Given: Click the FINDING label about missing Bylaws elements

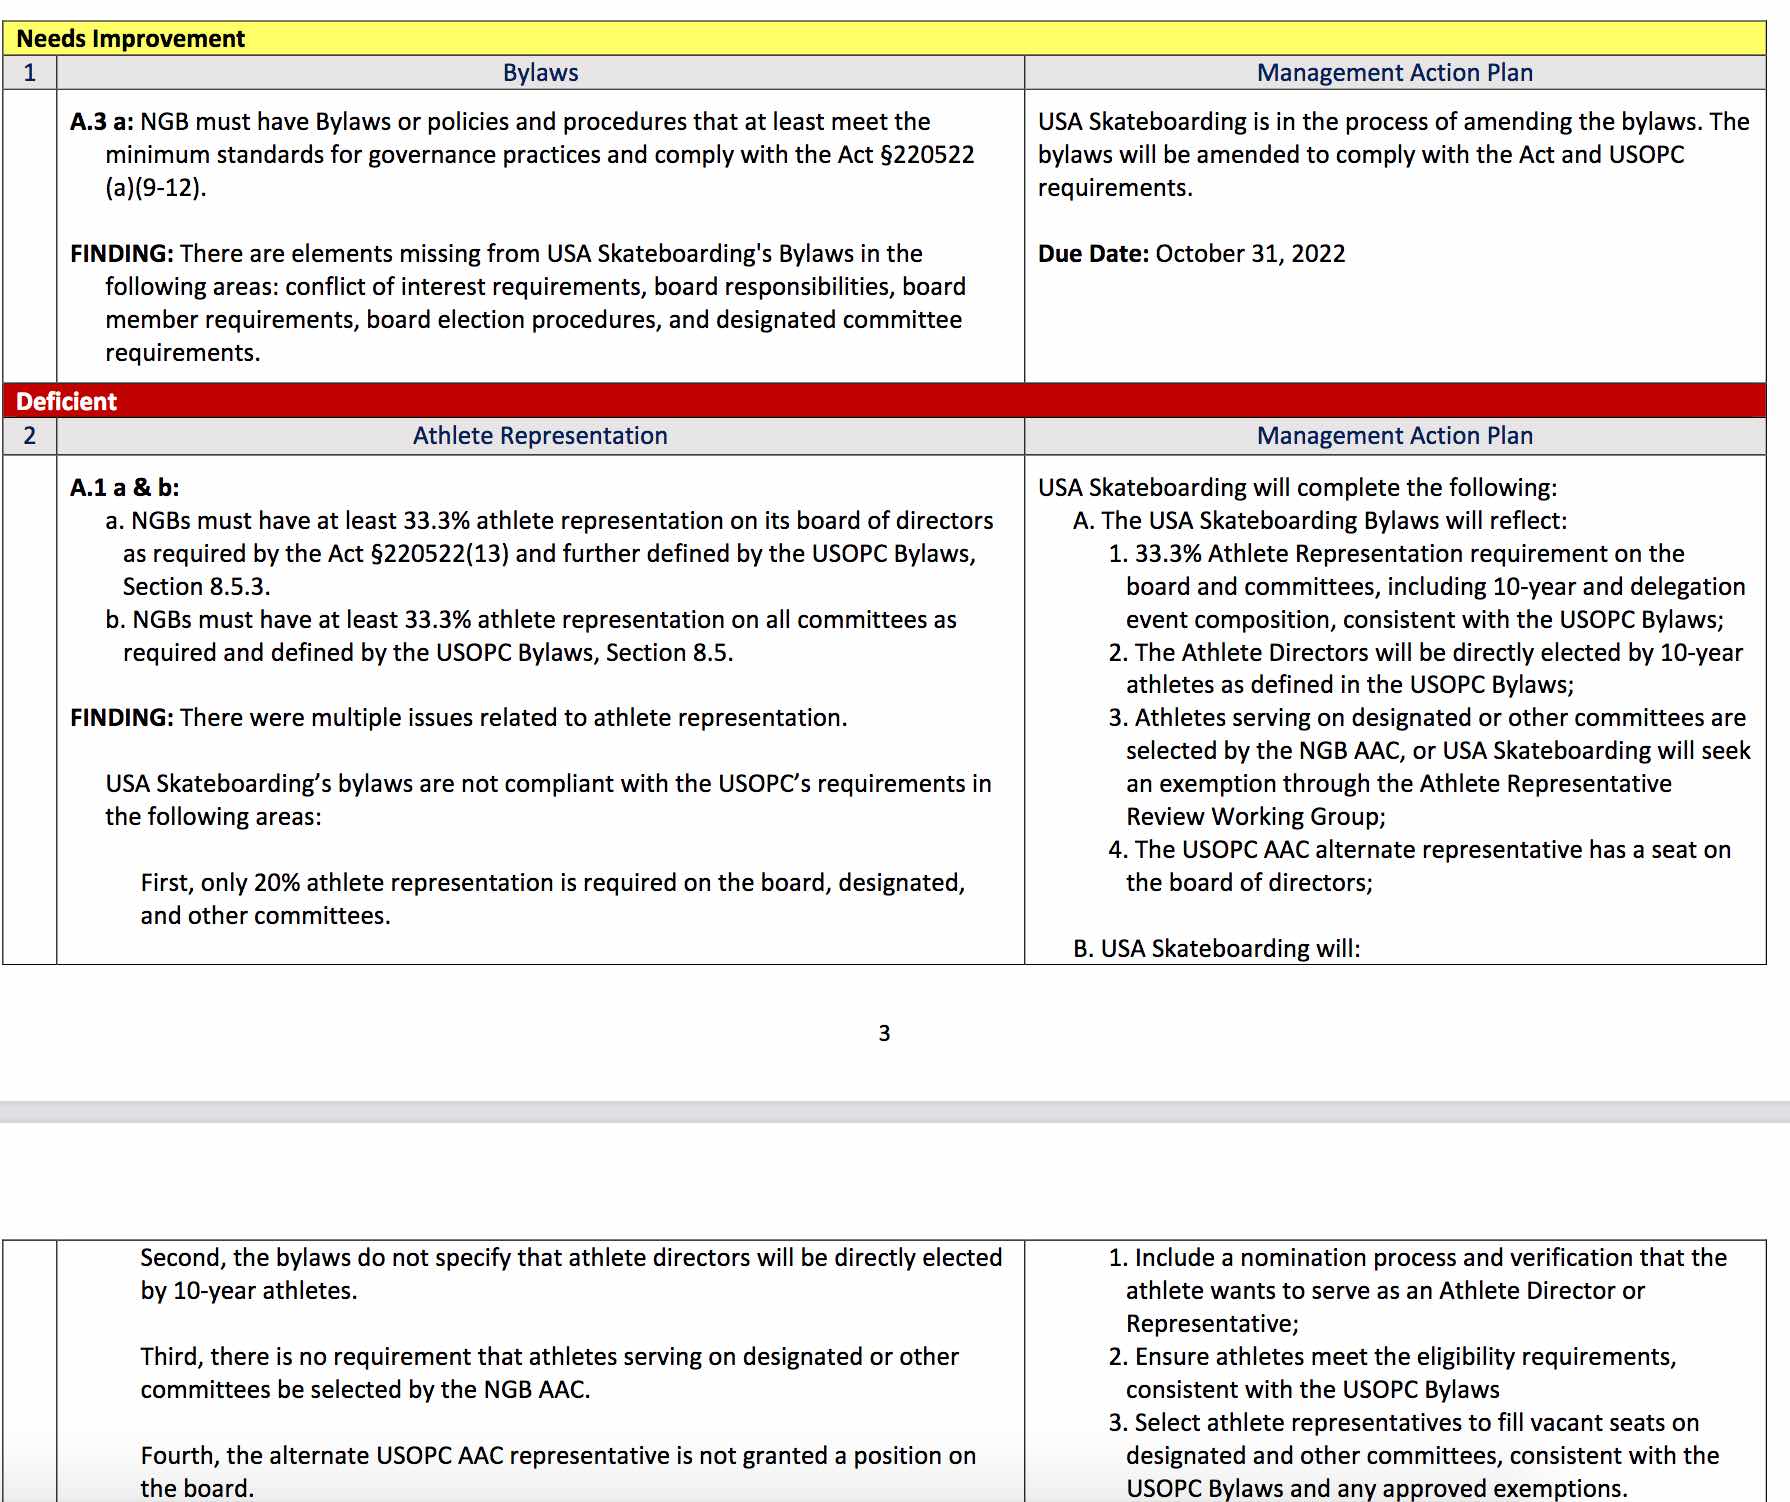Looking at the screenshot, I should point(121,254).
